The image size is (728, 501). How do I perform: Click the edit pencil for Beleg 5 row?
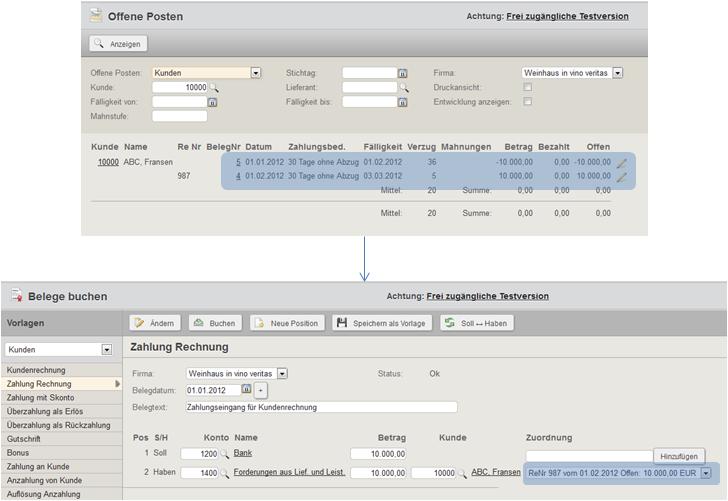pos(622,162)
